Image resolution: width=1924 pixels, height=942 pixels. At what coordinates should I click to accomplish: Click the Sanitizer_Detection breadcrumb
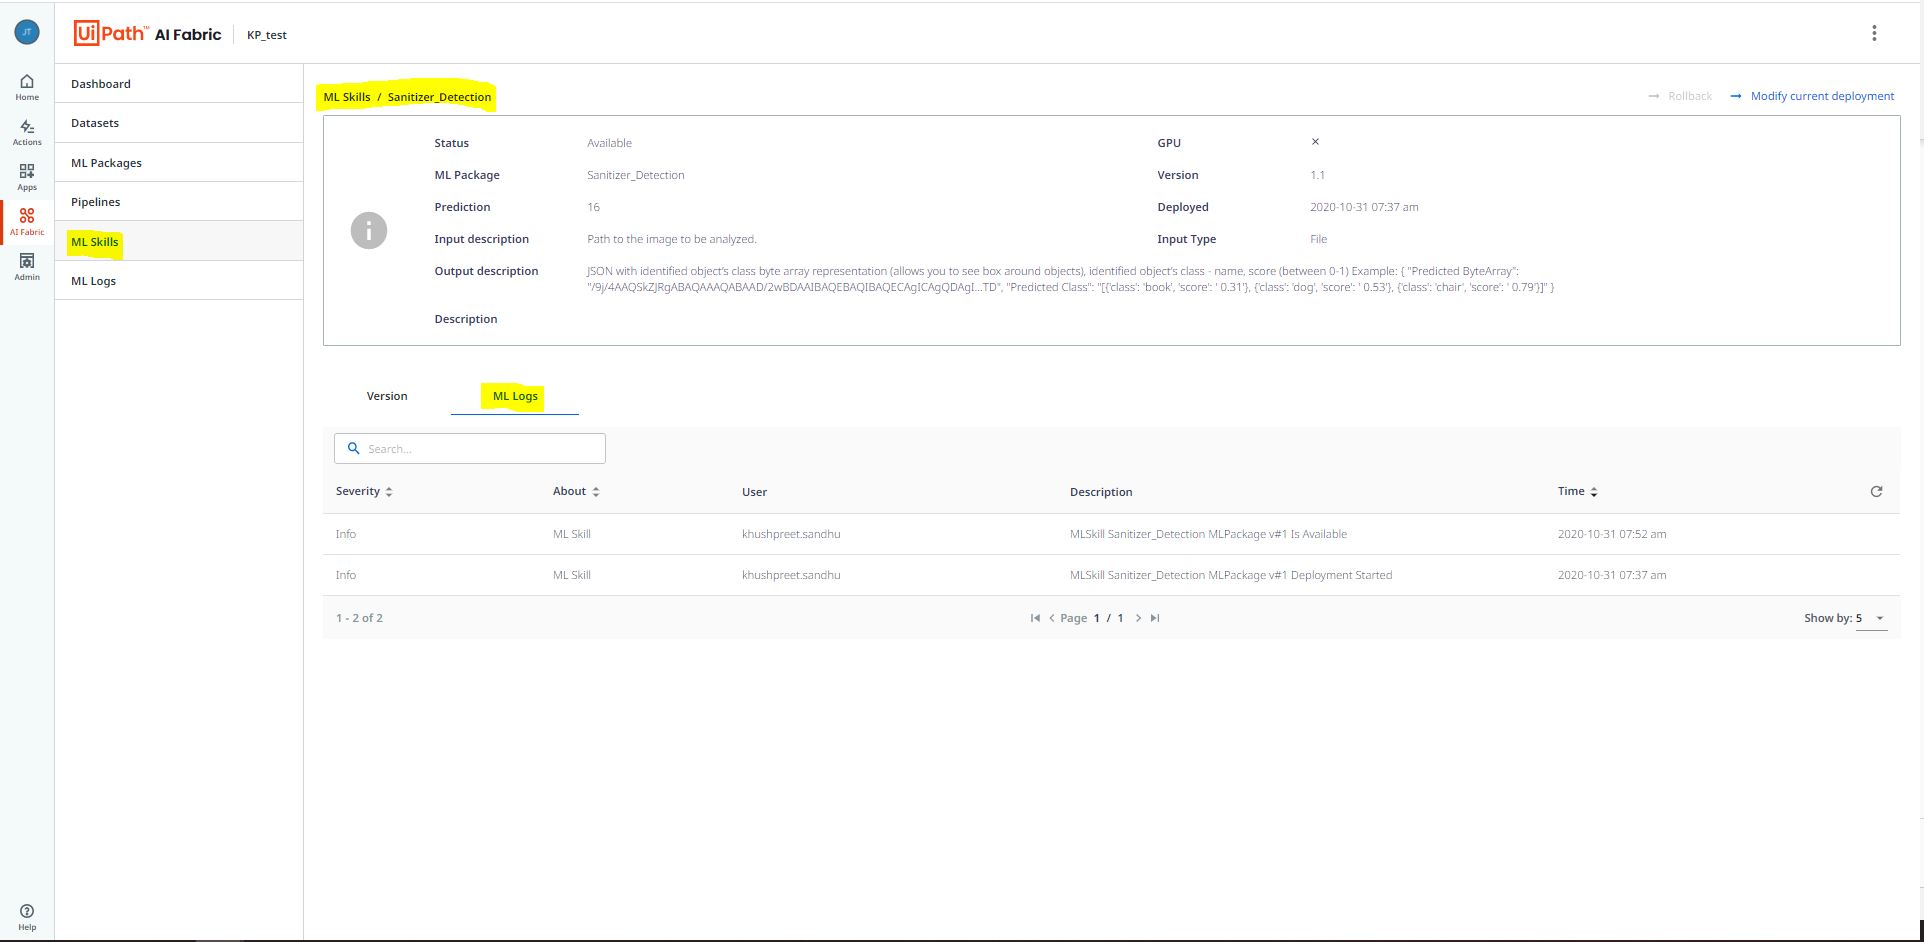[x=439, y=97]
